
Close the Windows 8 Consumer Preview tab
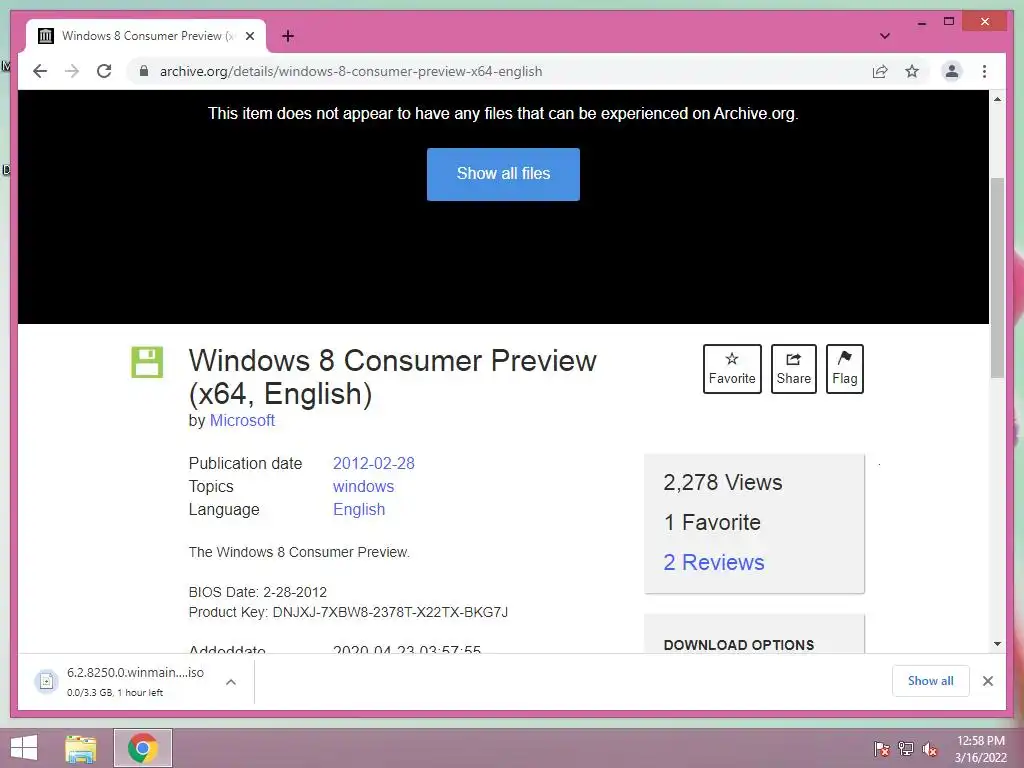(x=250, y=36)
